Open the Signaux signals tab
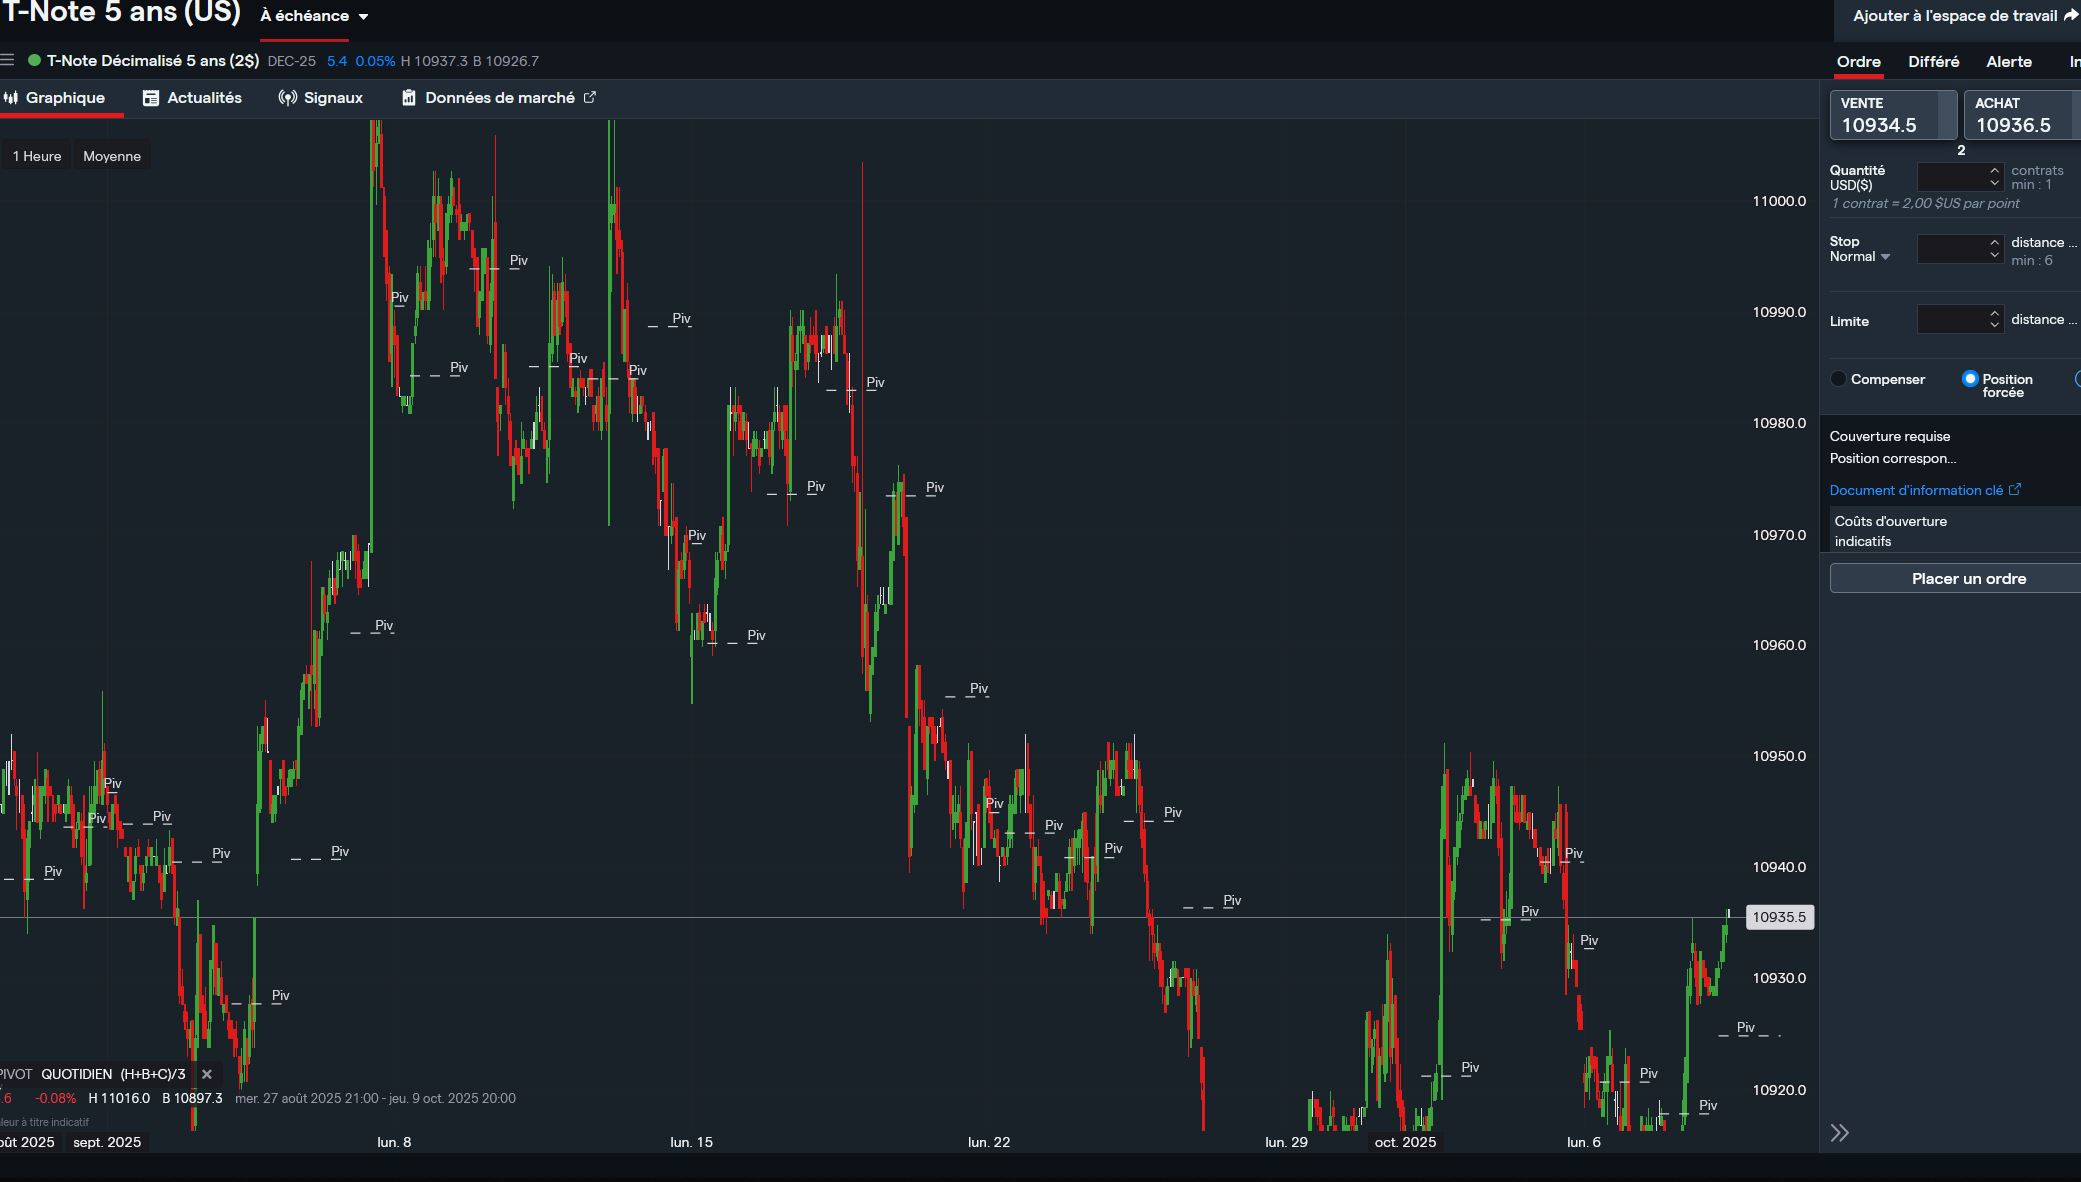This screenshot has height=1182, width=2081. tap(320, 98)
